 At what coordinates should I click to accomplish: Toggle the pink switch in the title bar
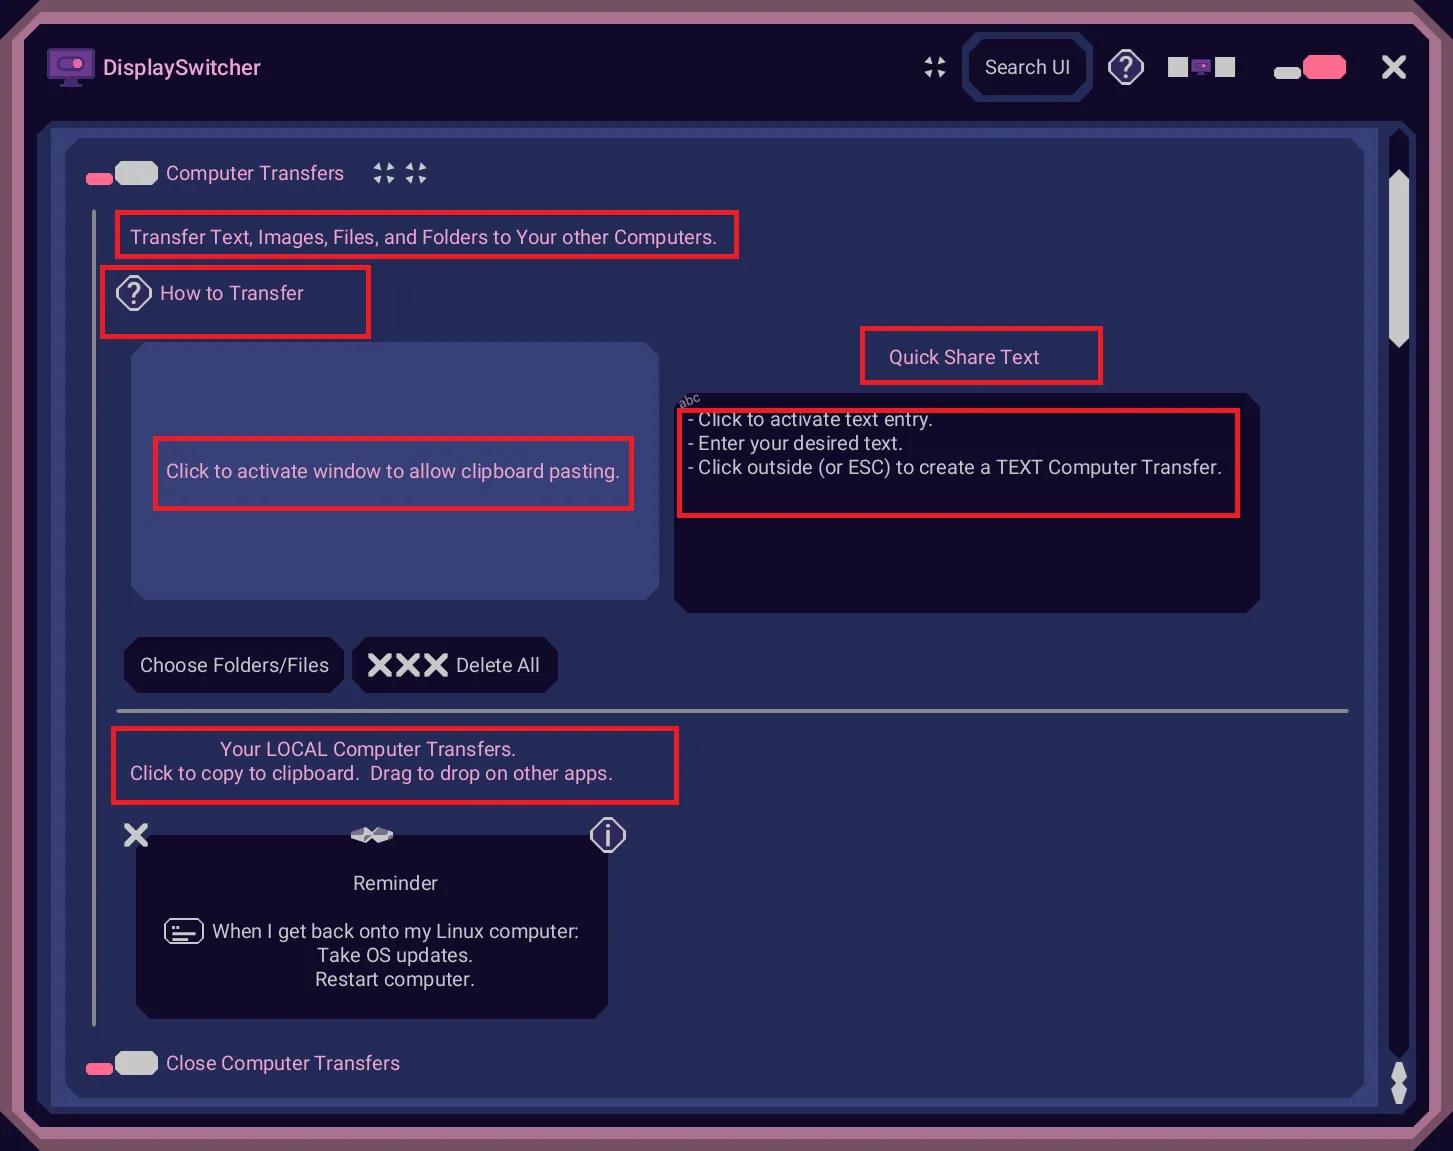click(x=1310, y=68)
